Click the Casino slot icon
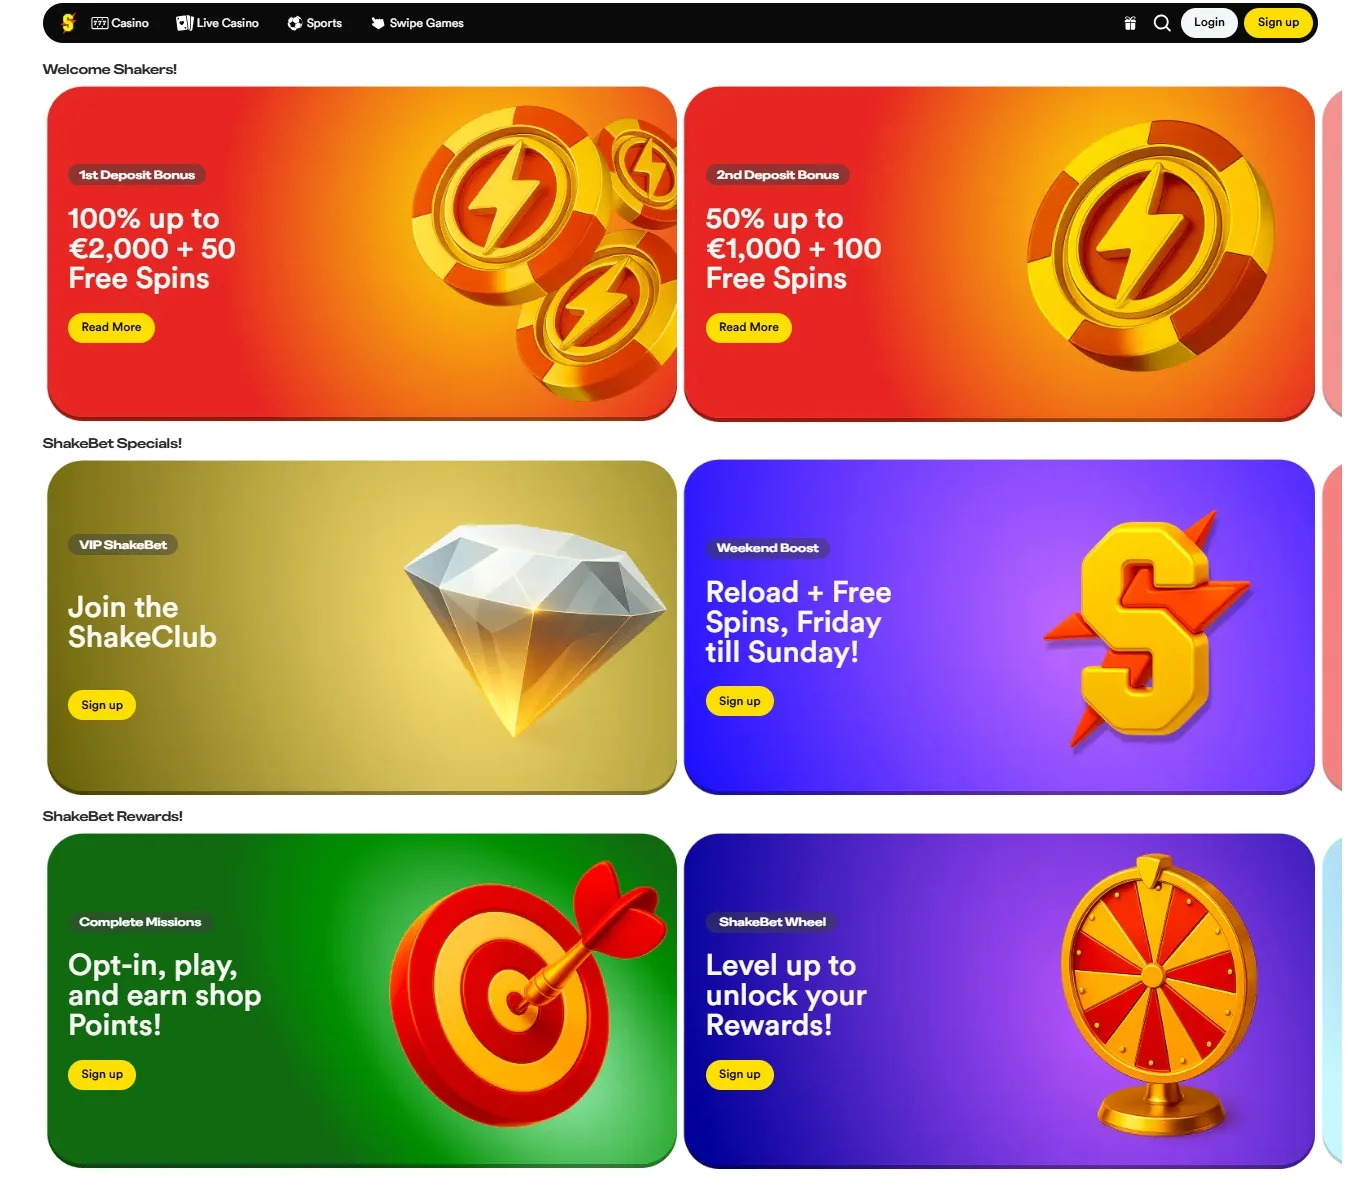The height and width of the screenshot is (1181, 1371). click(x=99, y=23)
